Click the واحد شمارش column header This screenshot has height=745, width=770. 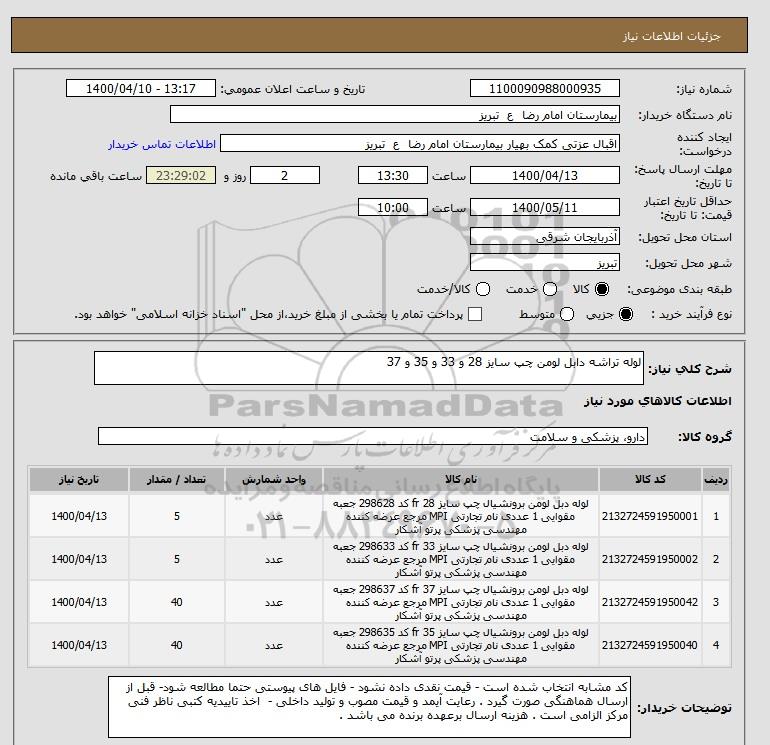[274, 479]
